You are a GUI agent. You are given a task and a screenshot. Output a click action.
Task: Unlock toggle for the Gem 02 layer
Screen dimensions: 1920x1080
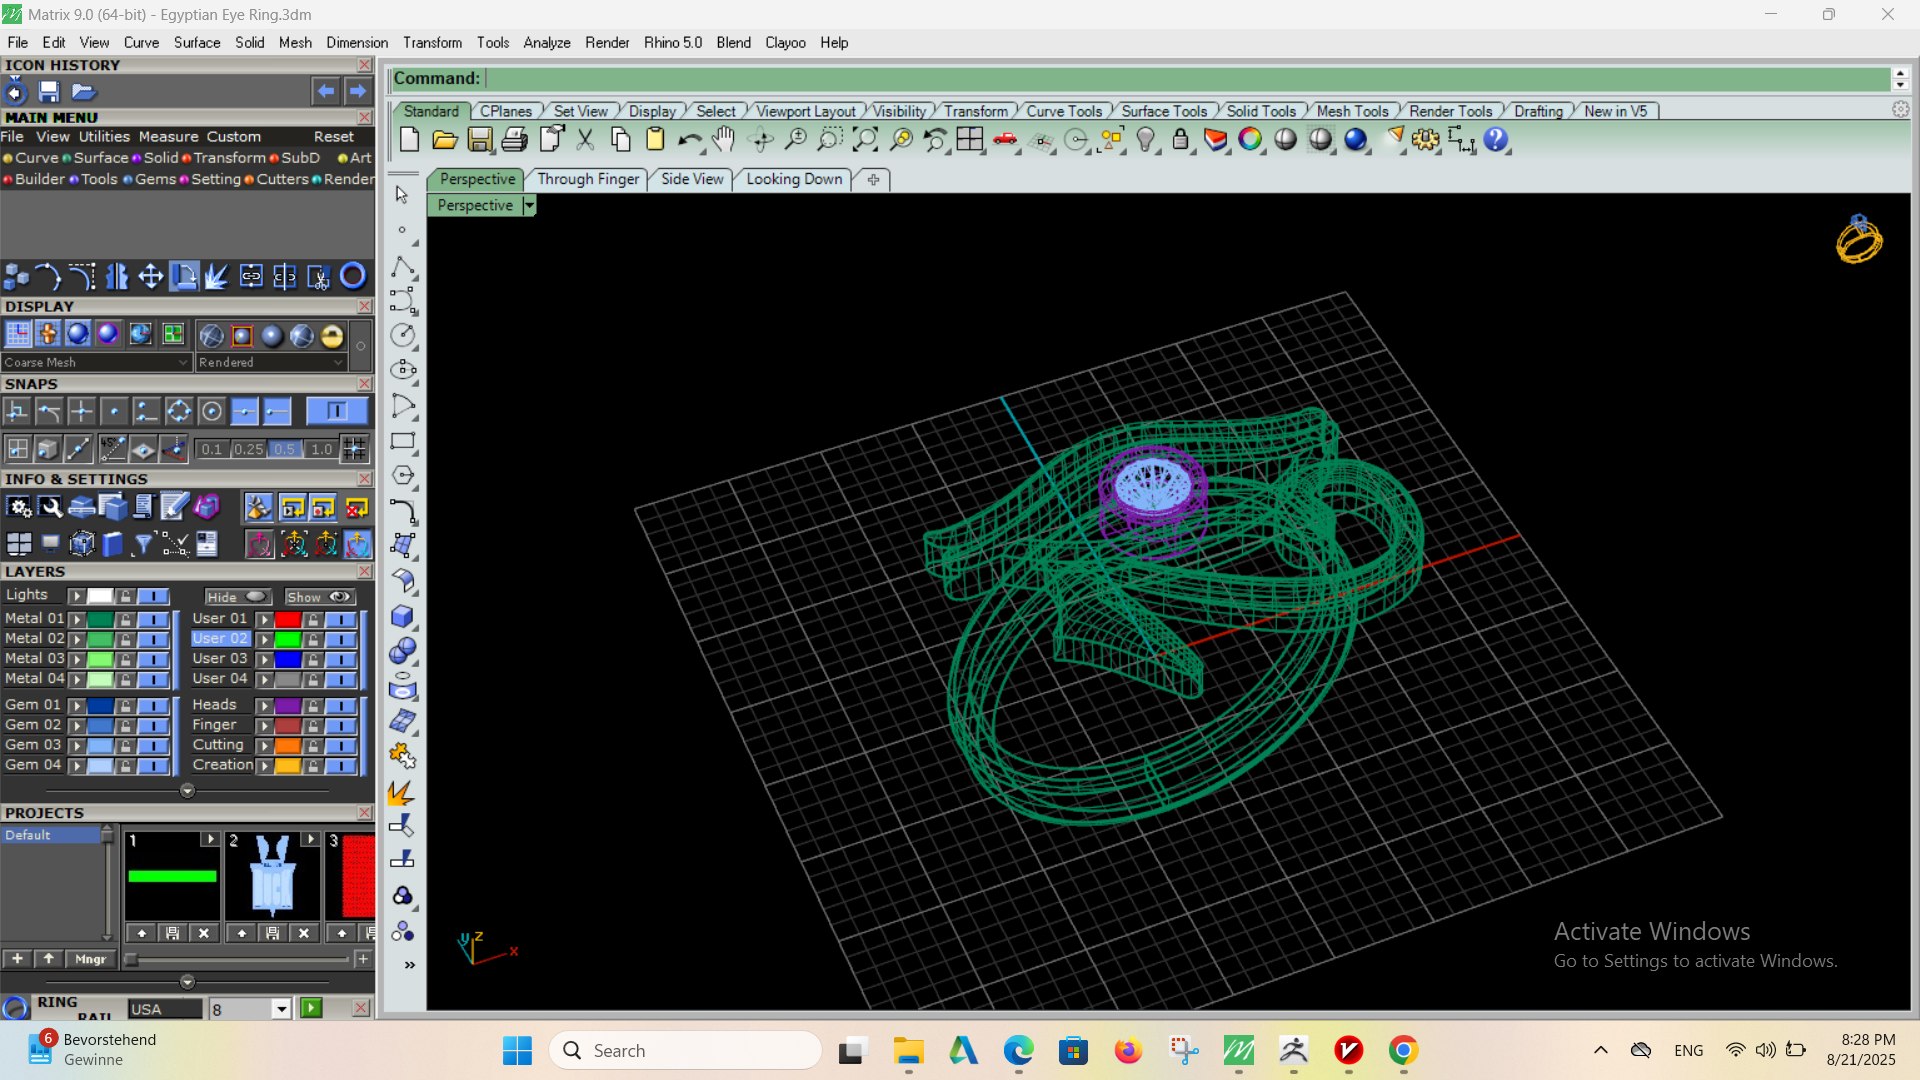click(x=125, y=726)
